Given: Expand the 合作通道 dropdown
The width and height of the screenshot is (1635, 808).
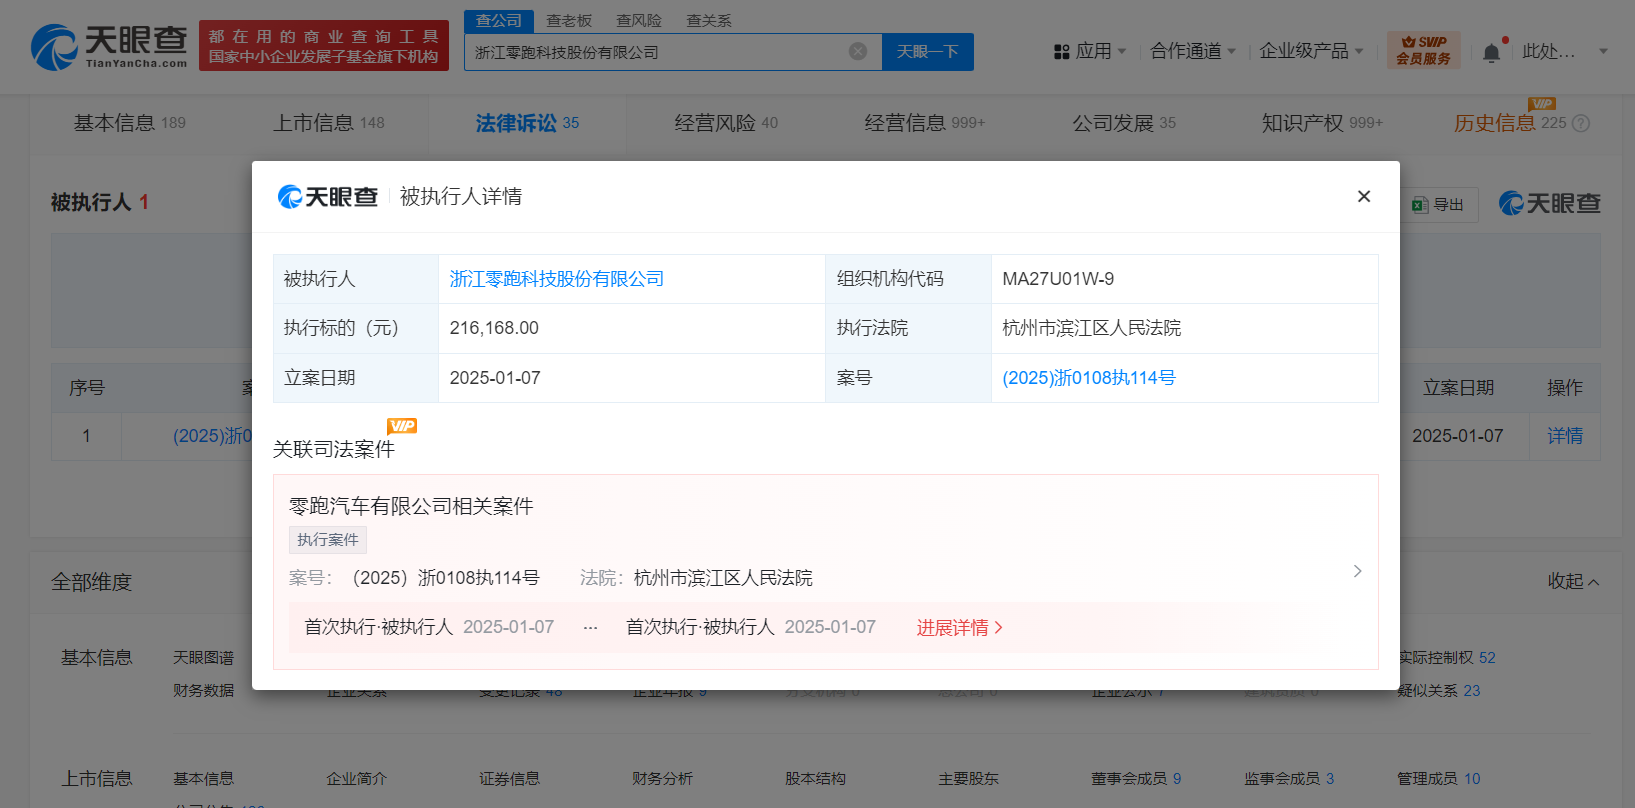Looking at the screenshot, I should [1193, 51].
